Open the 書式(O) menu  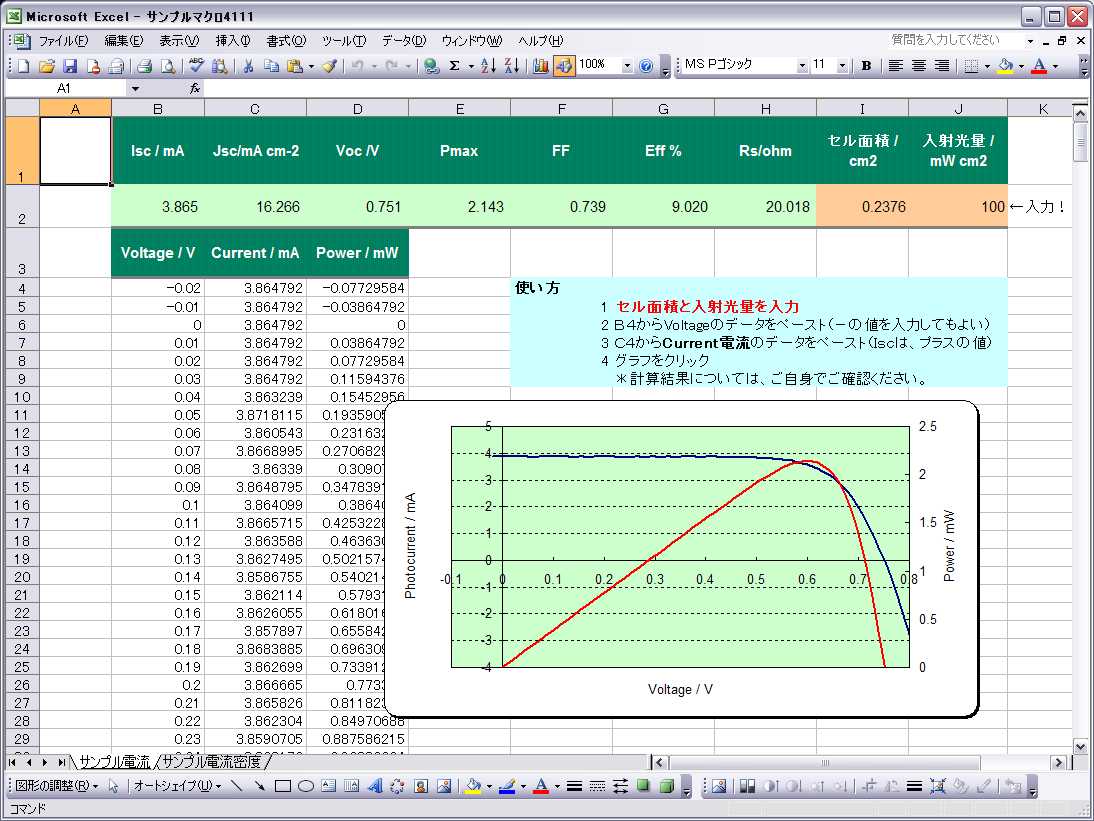coord(286,41)
